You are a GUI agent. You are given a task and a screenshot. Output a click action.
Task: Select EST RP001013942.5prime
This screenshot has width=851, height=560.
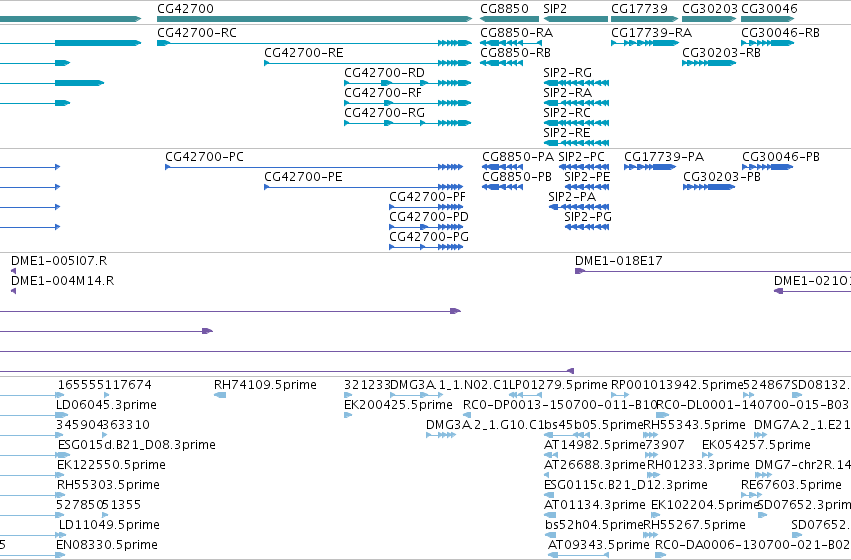[620, 395]
